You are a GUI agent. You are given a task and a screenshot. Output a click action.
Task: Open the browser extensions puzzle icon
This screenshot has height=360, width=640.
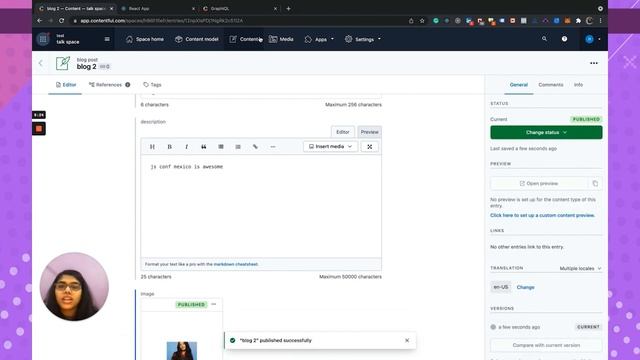click(578, 20)
